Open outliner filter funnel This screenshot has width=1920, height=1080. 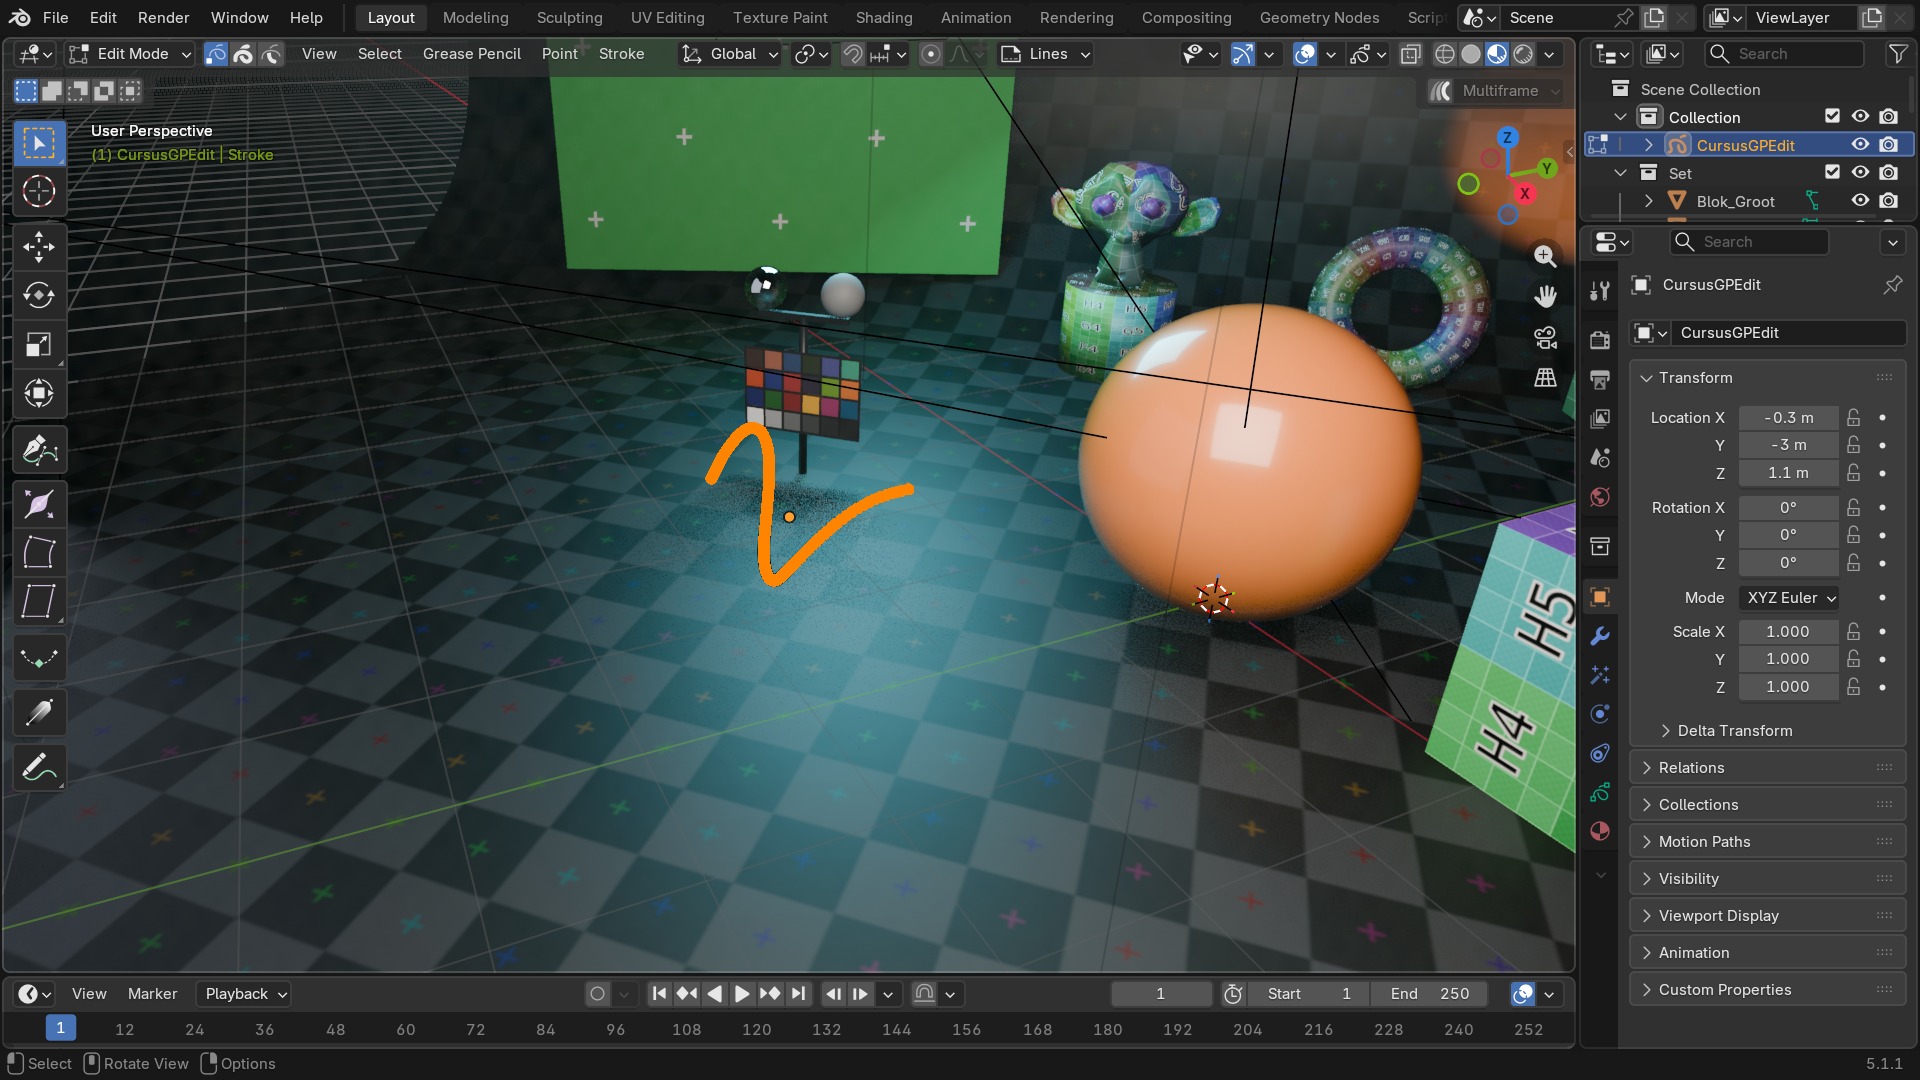pyautogui.click(x=1897, y=54)
